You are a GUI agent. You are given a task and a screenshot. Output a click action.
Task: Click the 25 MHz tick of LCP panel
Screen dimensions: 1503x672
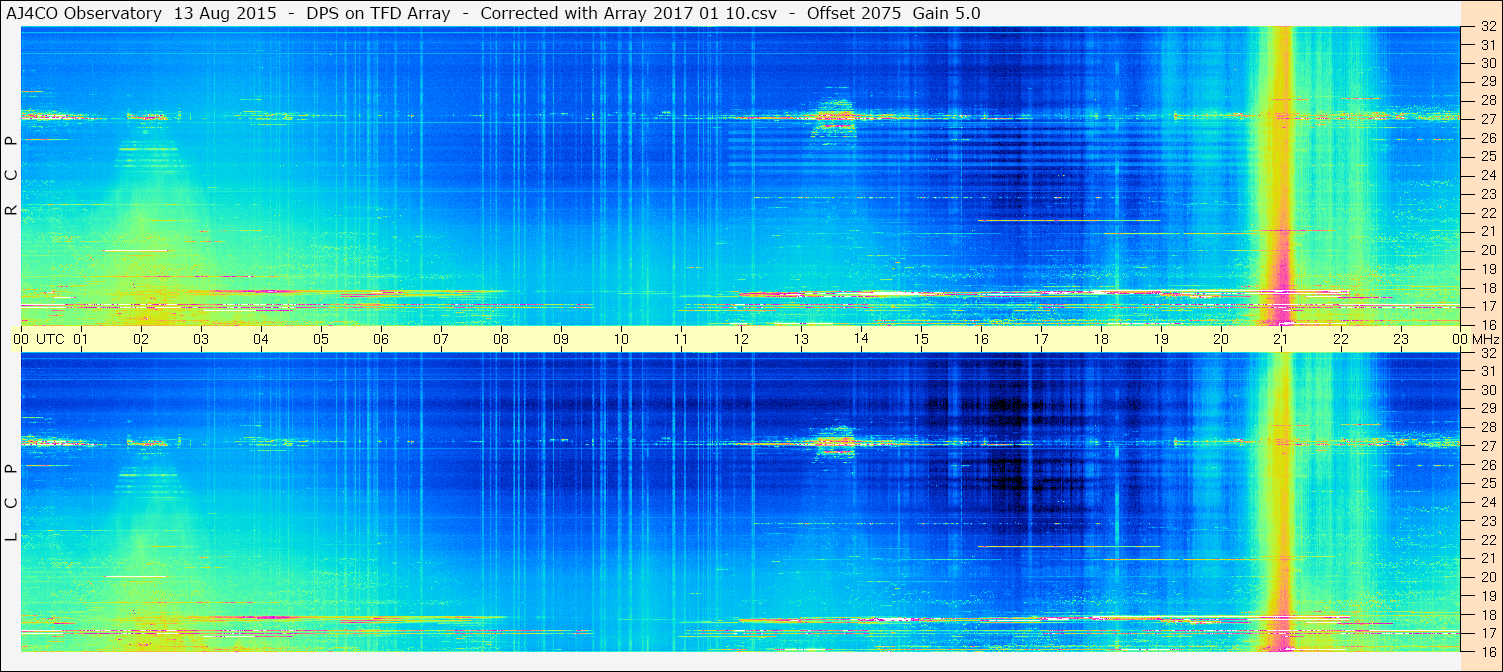[1487, 484]
